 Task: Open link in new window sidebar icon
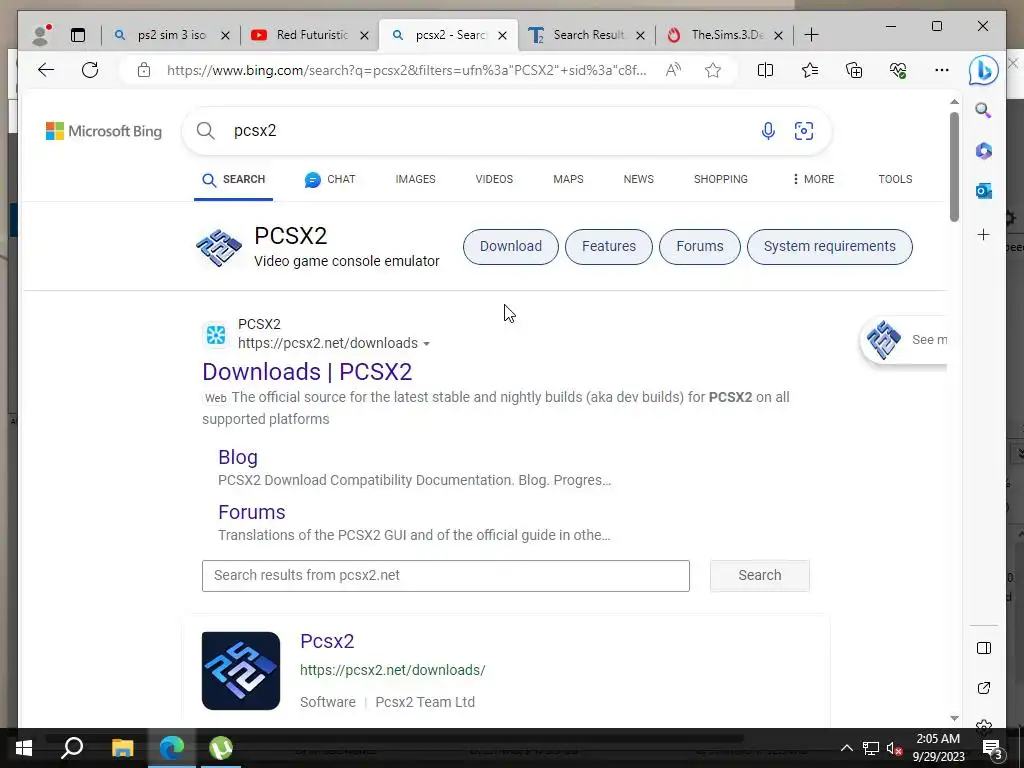coord(984,688)
